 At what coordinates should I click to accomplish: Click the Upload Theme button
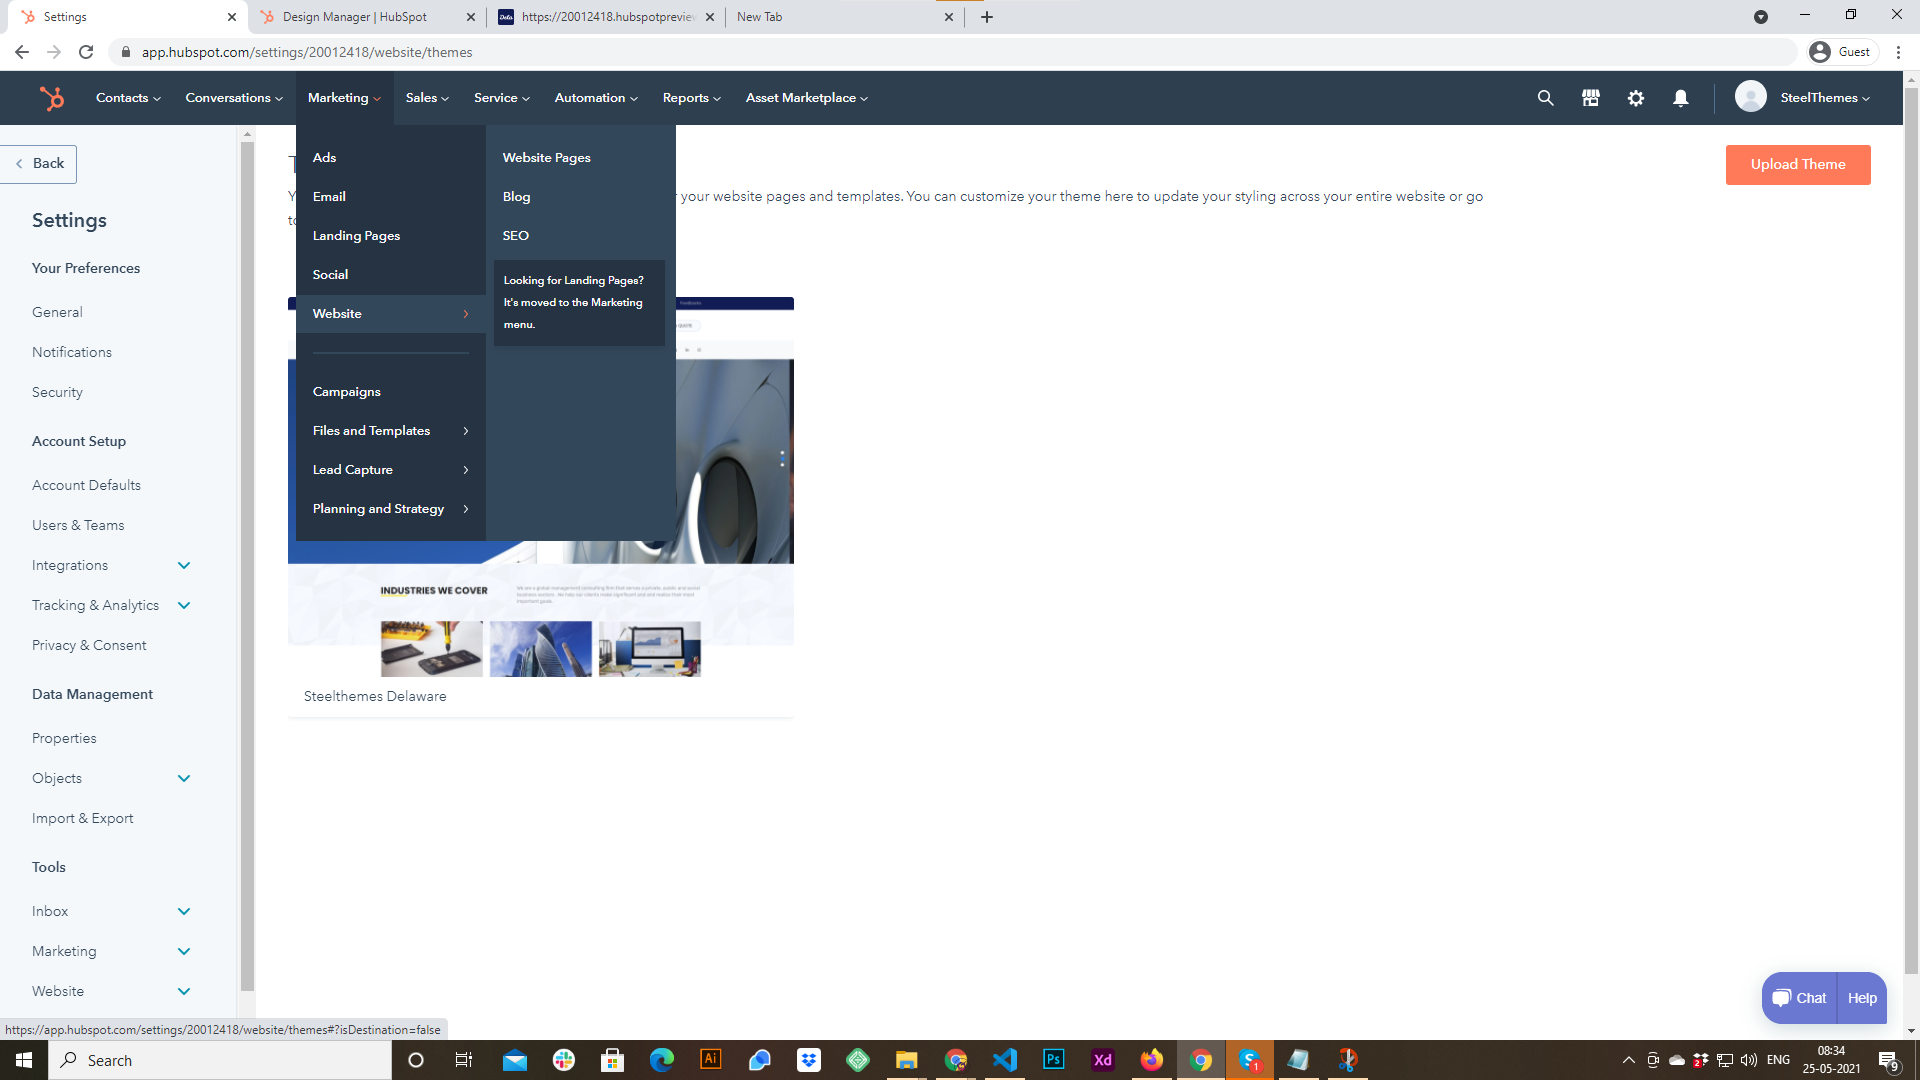(x=1797, y=165)
